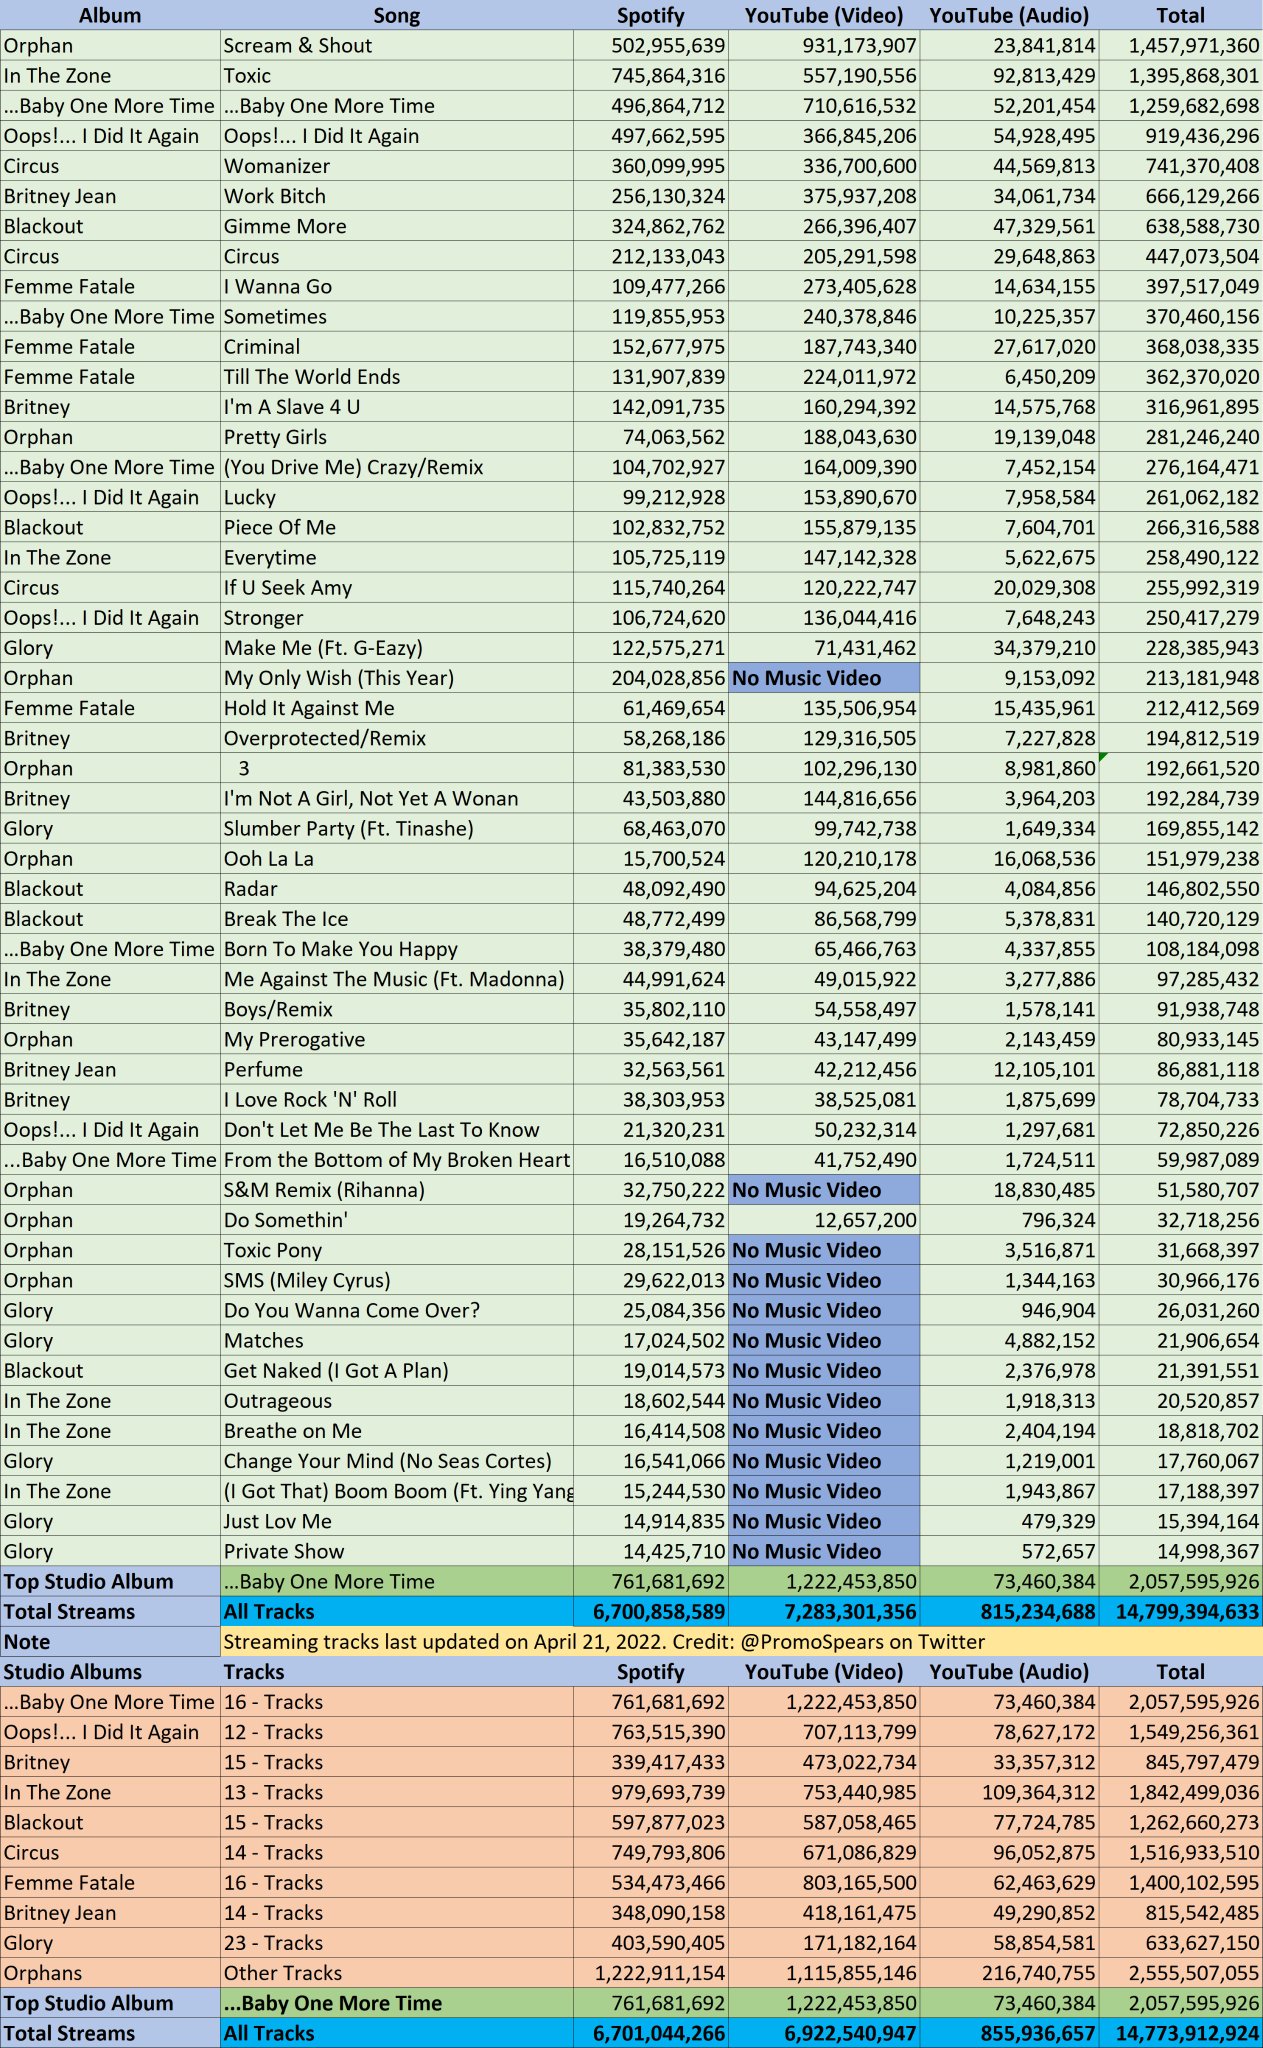Select 'Pretty Girls' song cell

397,437
